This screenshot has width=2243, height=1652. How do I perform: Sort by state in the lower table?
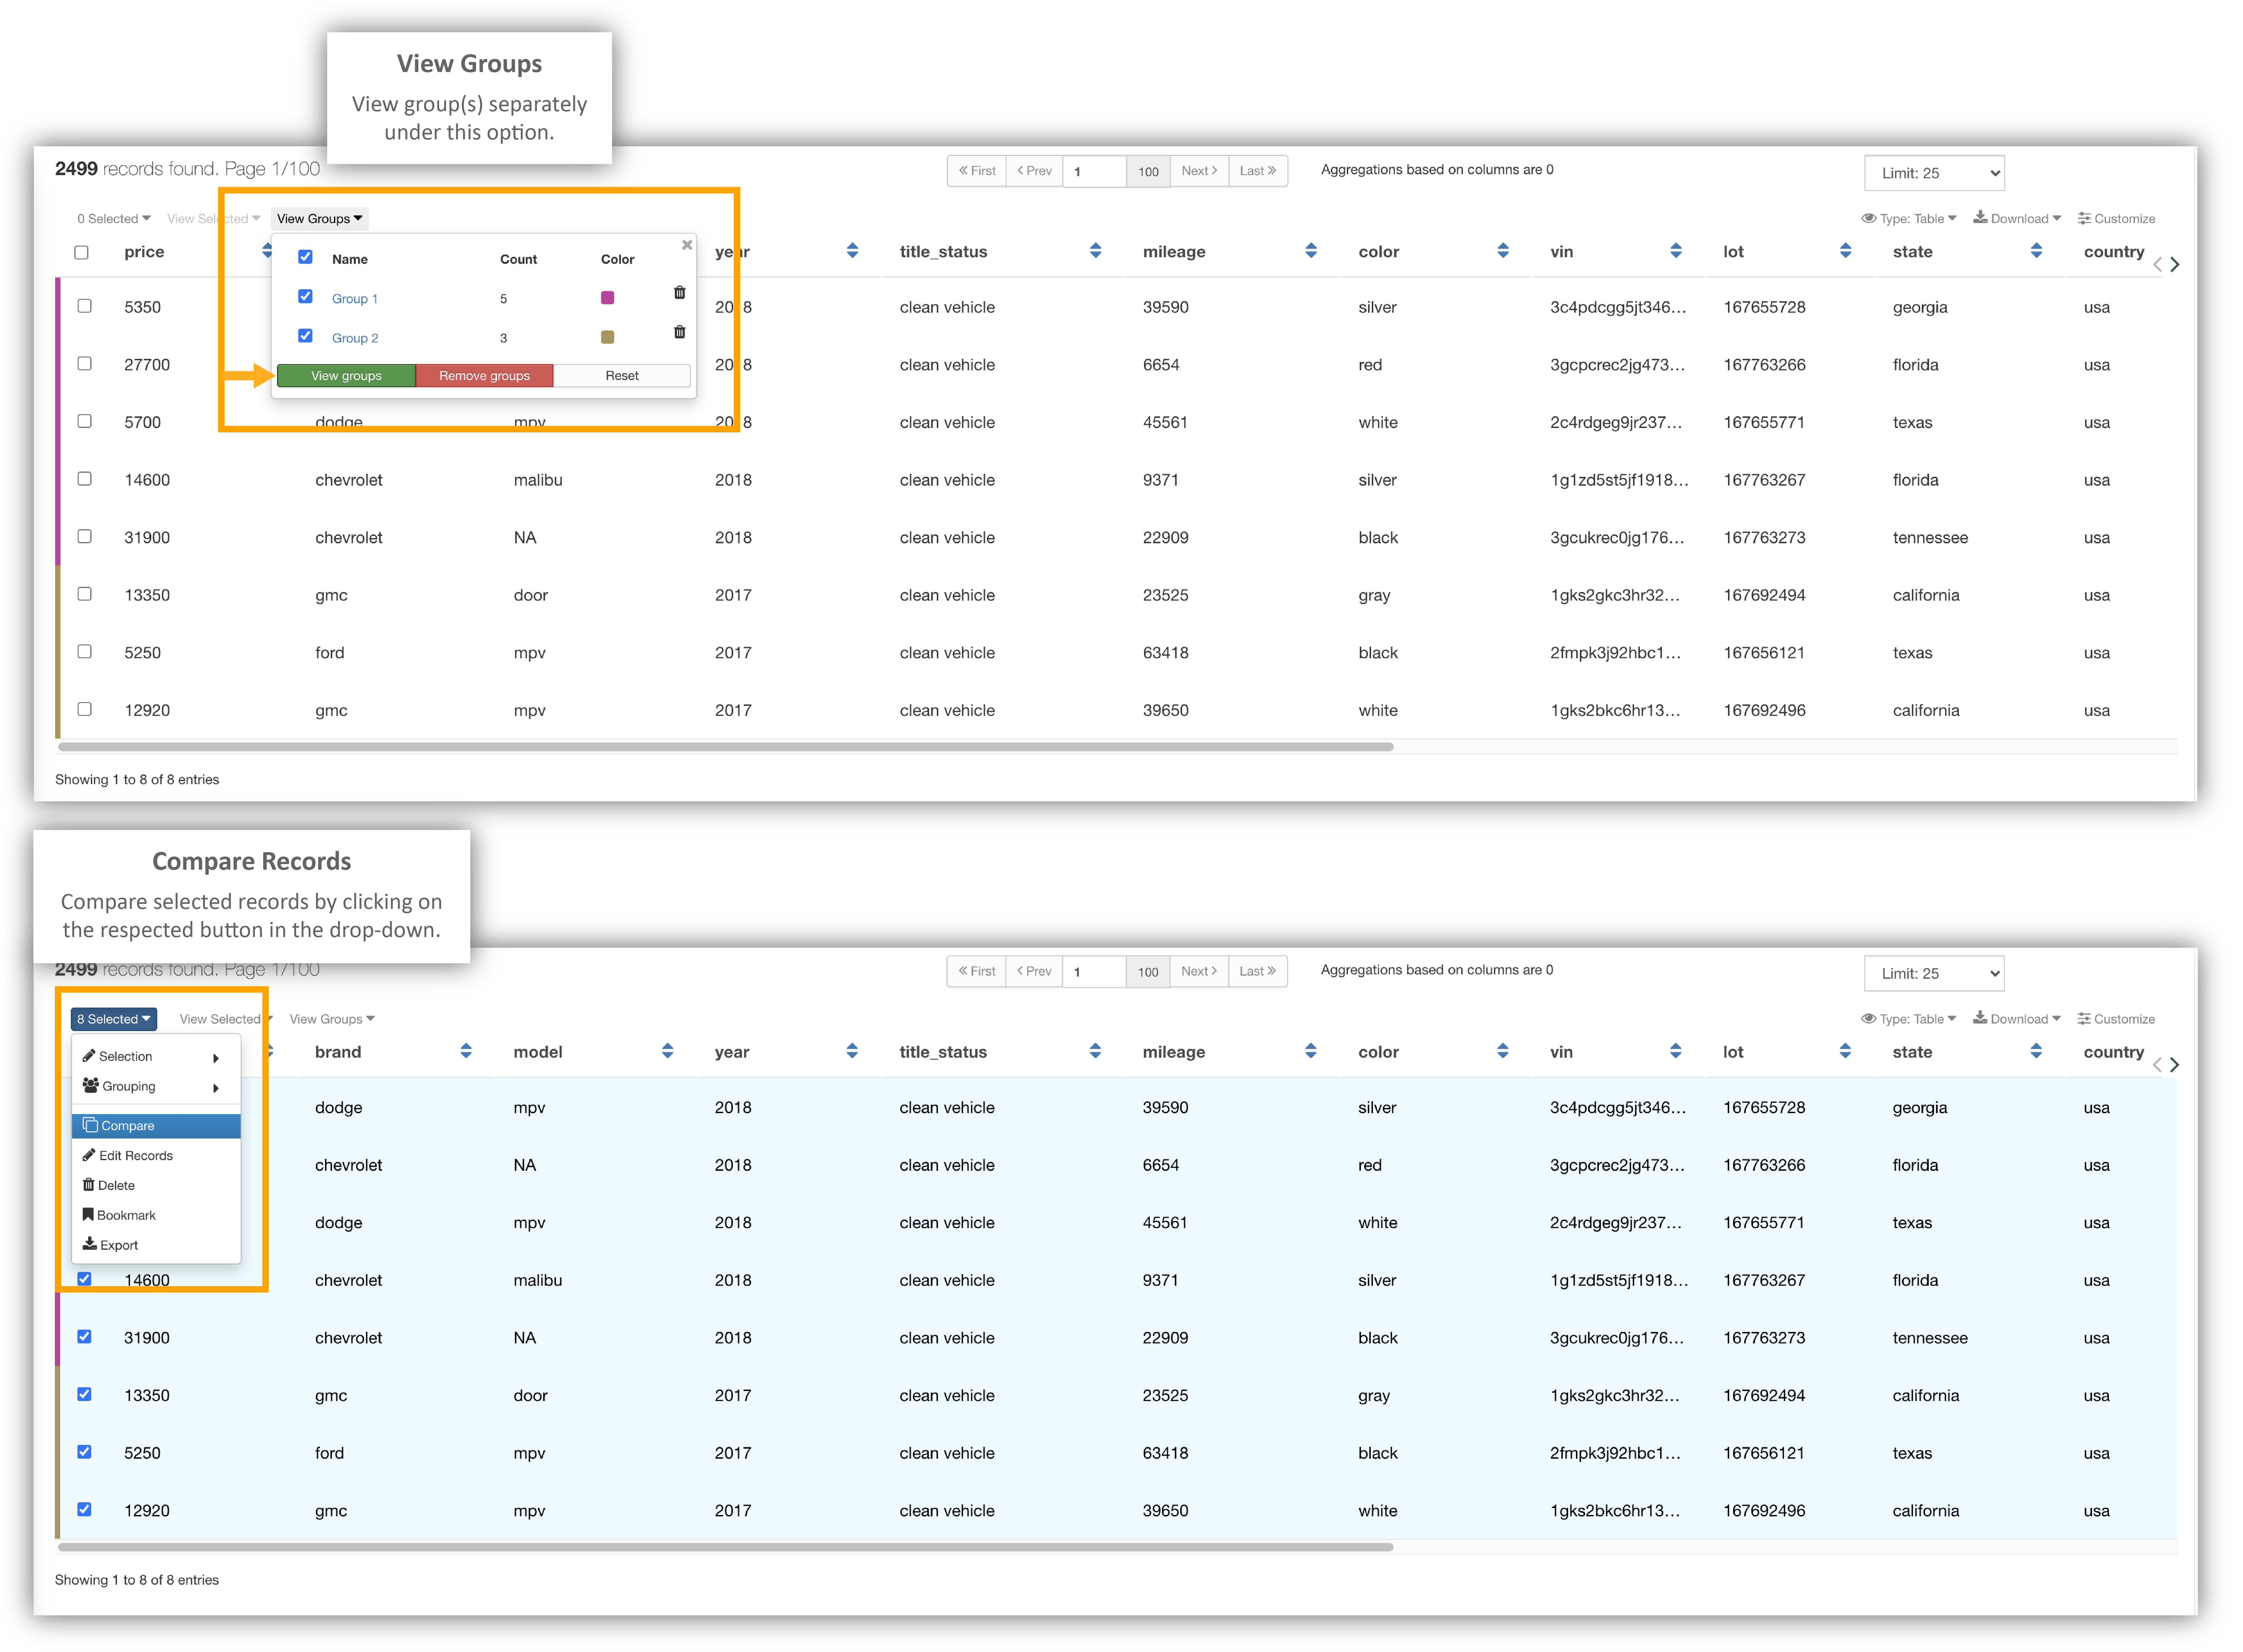coord(2036,1051)
